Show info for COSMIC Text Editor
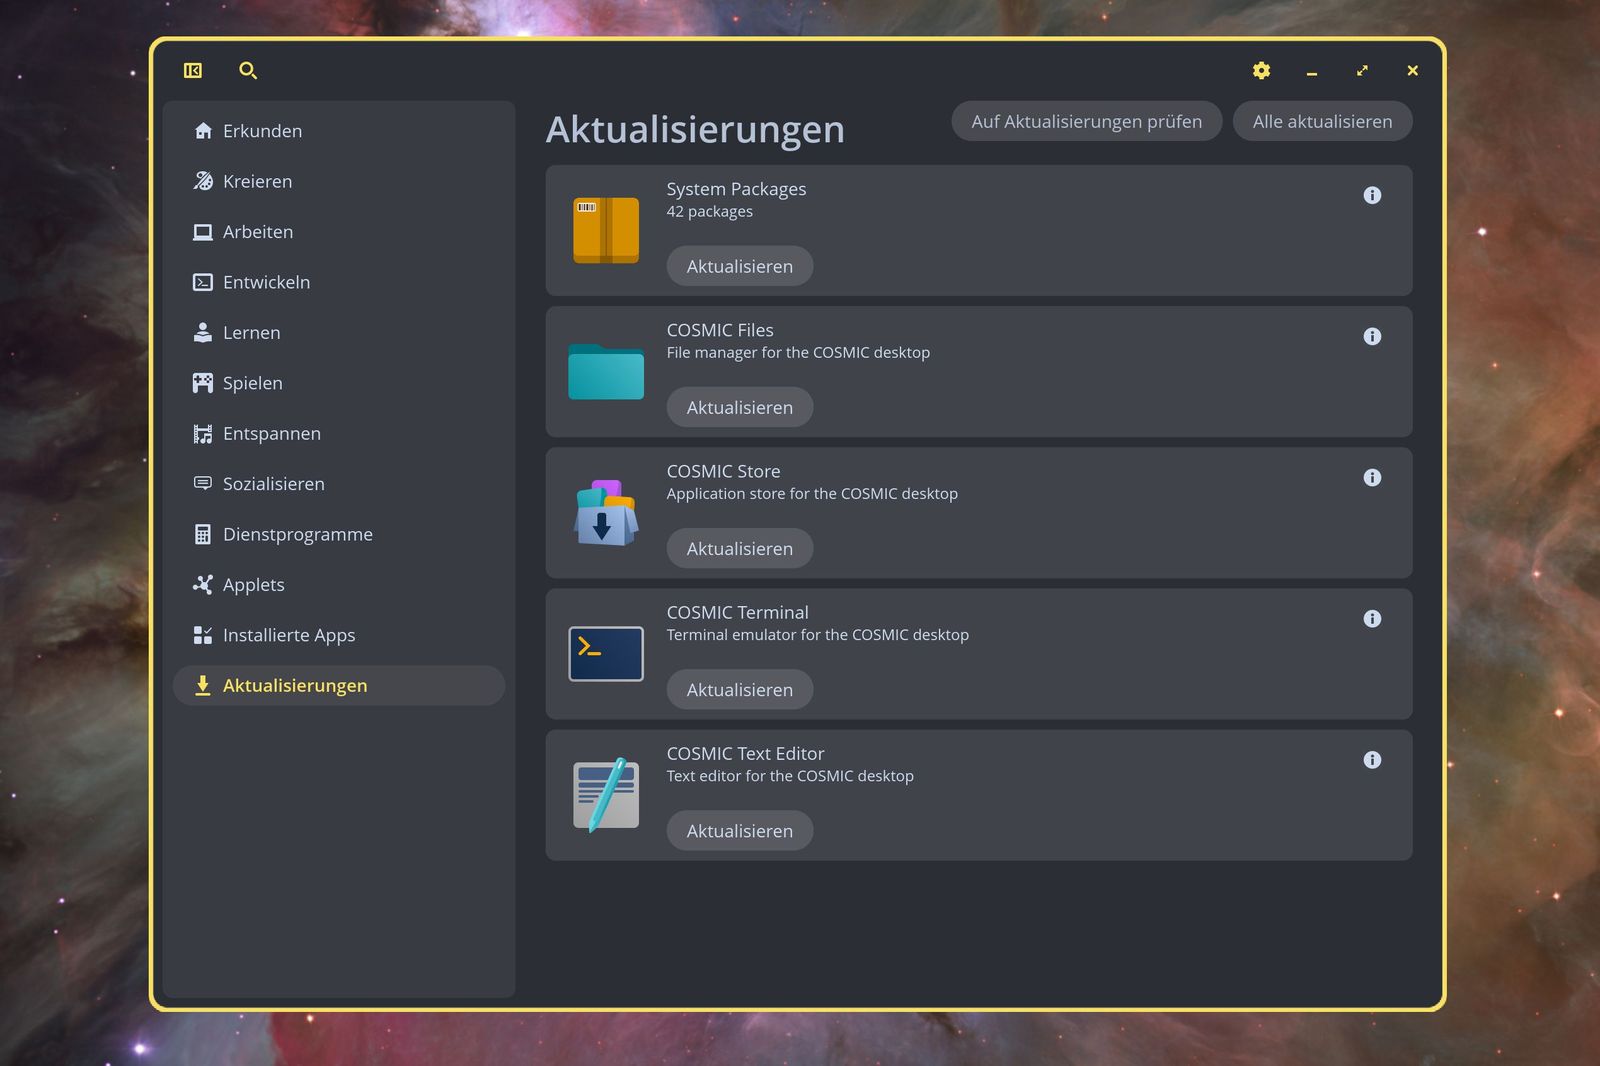The image size is (1600, 1066). [1372, 759]
